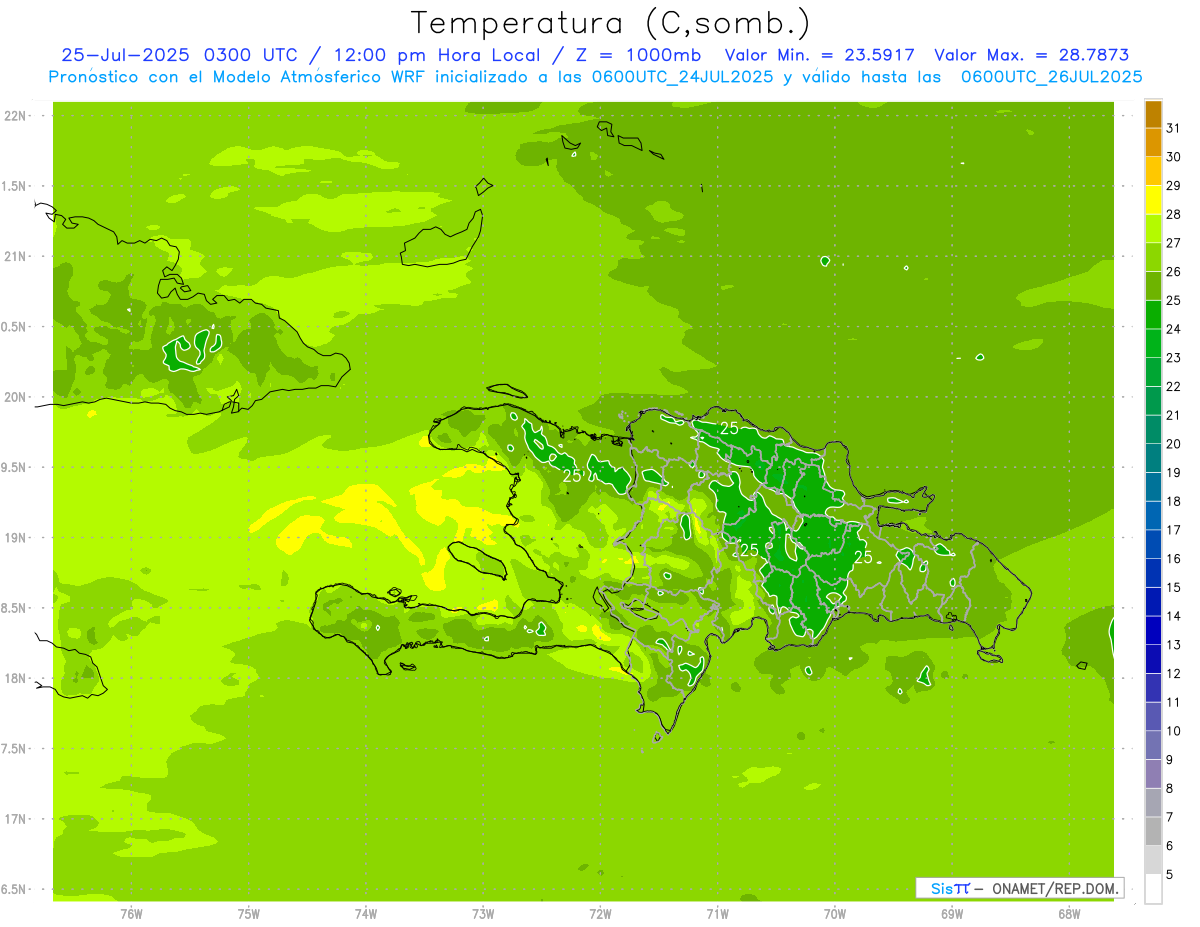Select the "0600UTC_26JUL2025" valid-until time text

point(1051,77)
